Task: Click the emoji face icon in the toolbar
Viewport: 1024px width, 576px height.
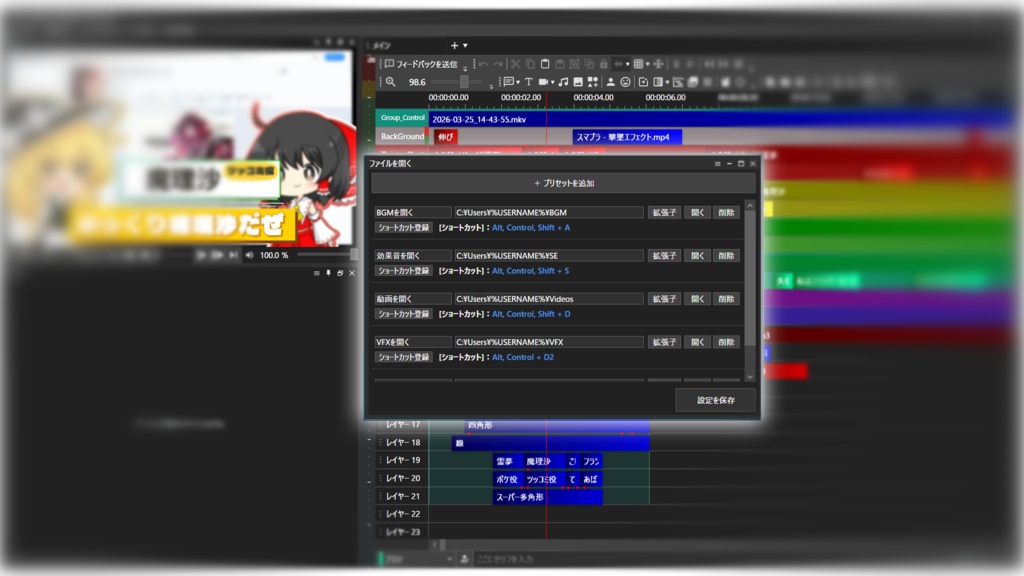Action: pyautogui.click(x=626, y=82)
